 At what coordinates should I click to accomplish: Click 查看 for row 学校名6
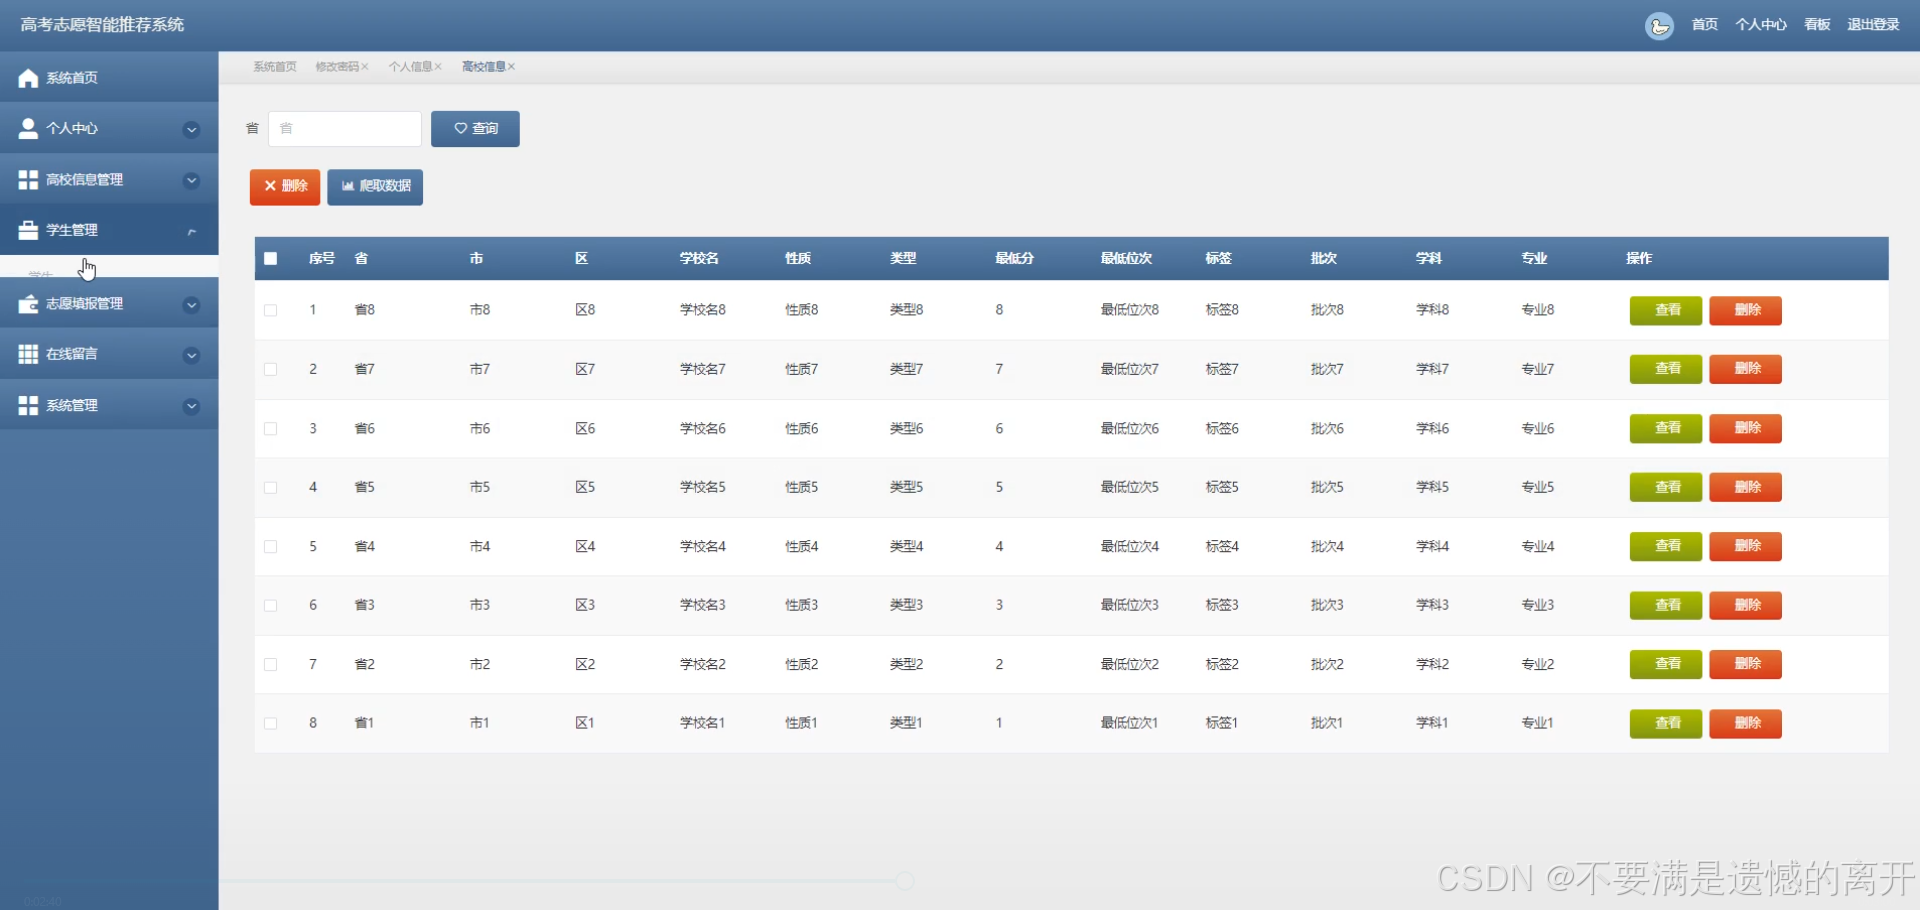pos(1666,428)
